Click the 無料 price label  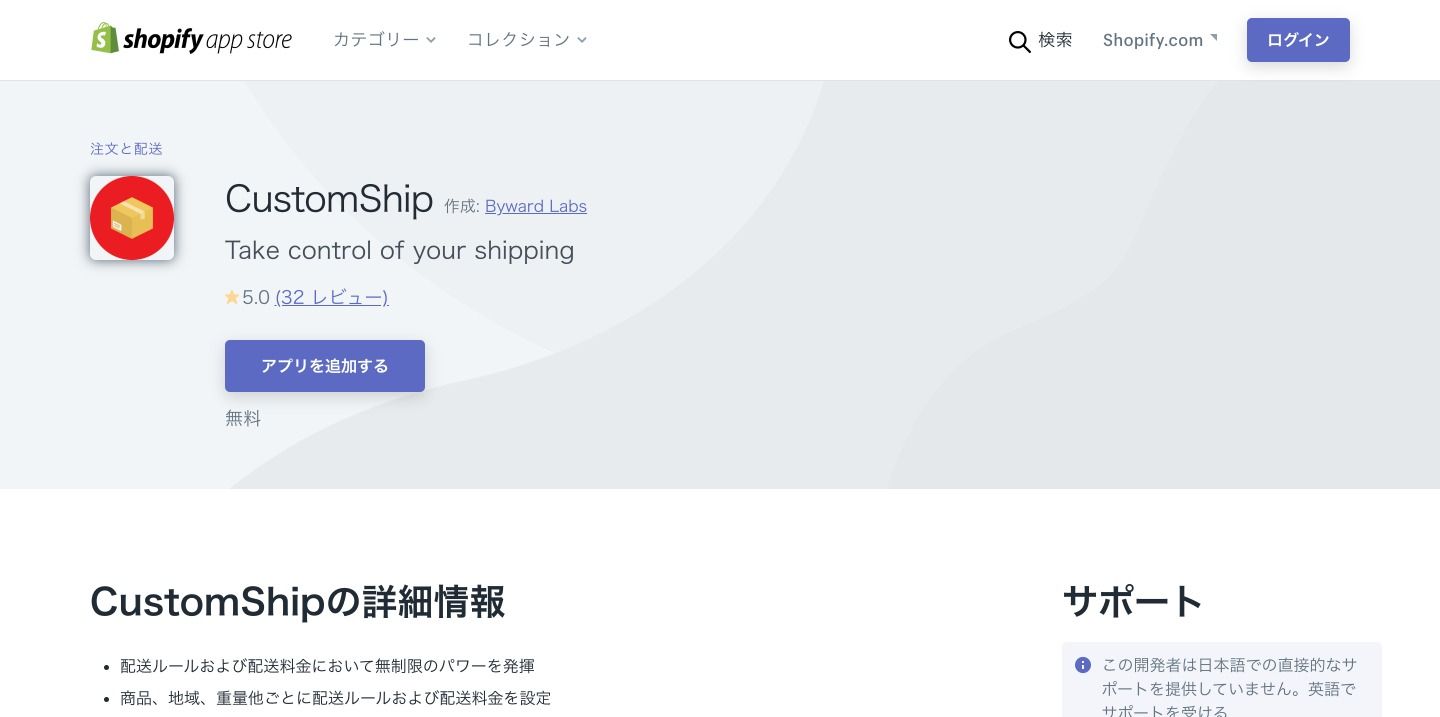point(243,418)
